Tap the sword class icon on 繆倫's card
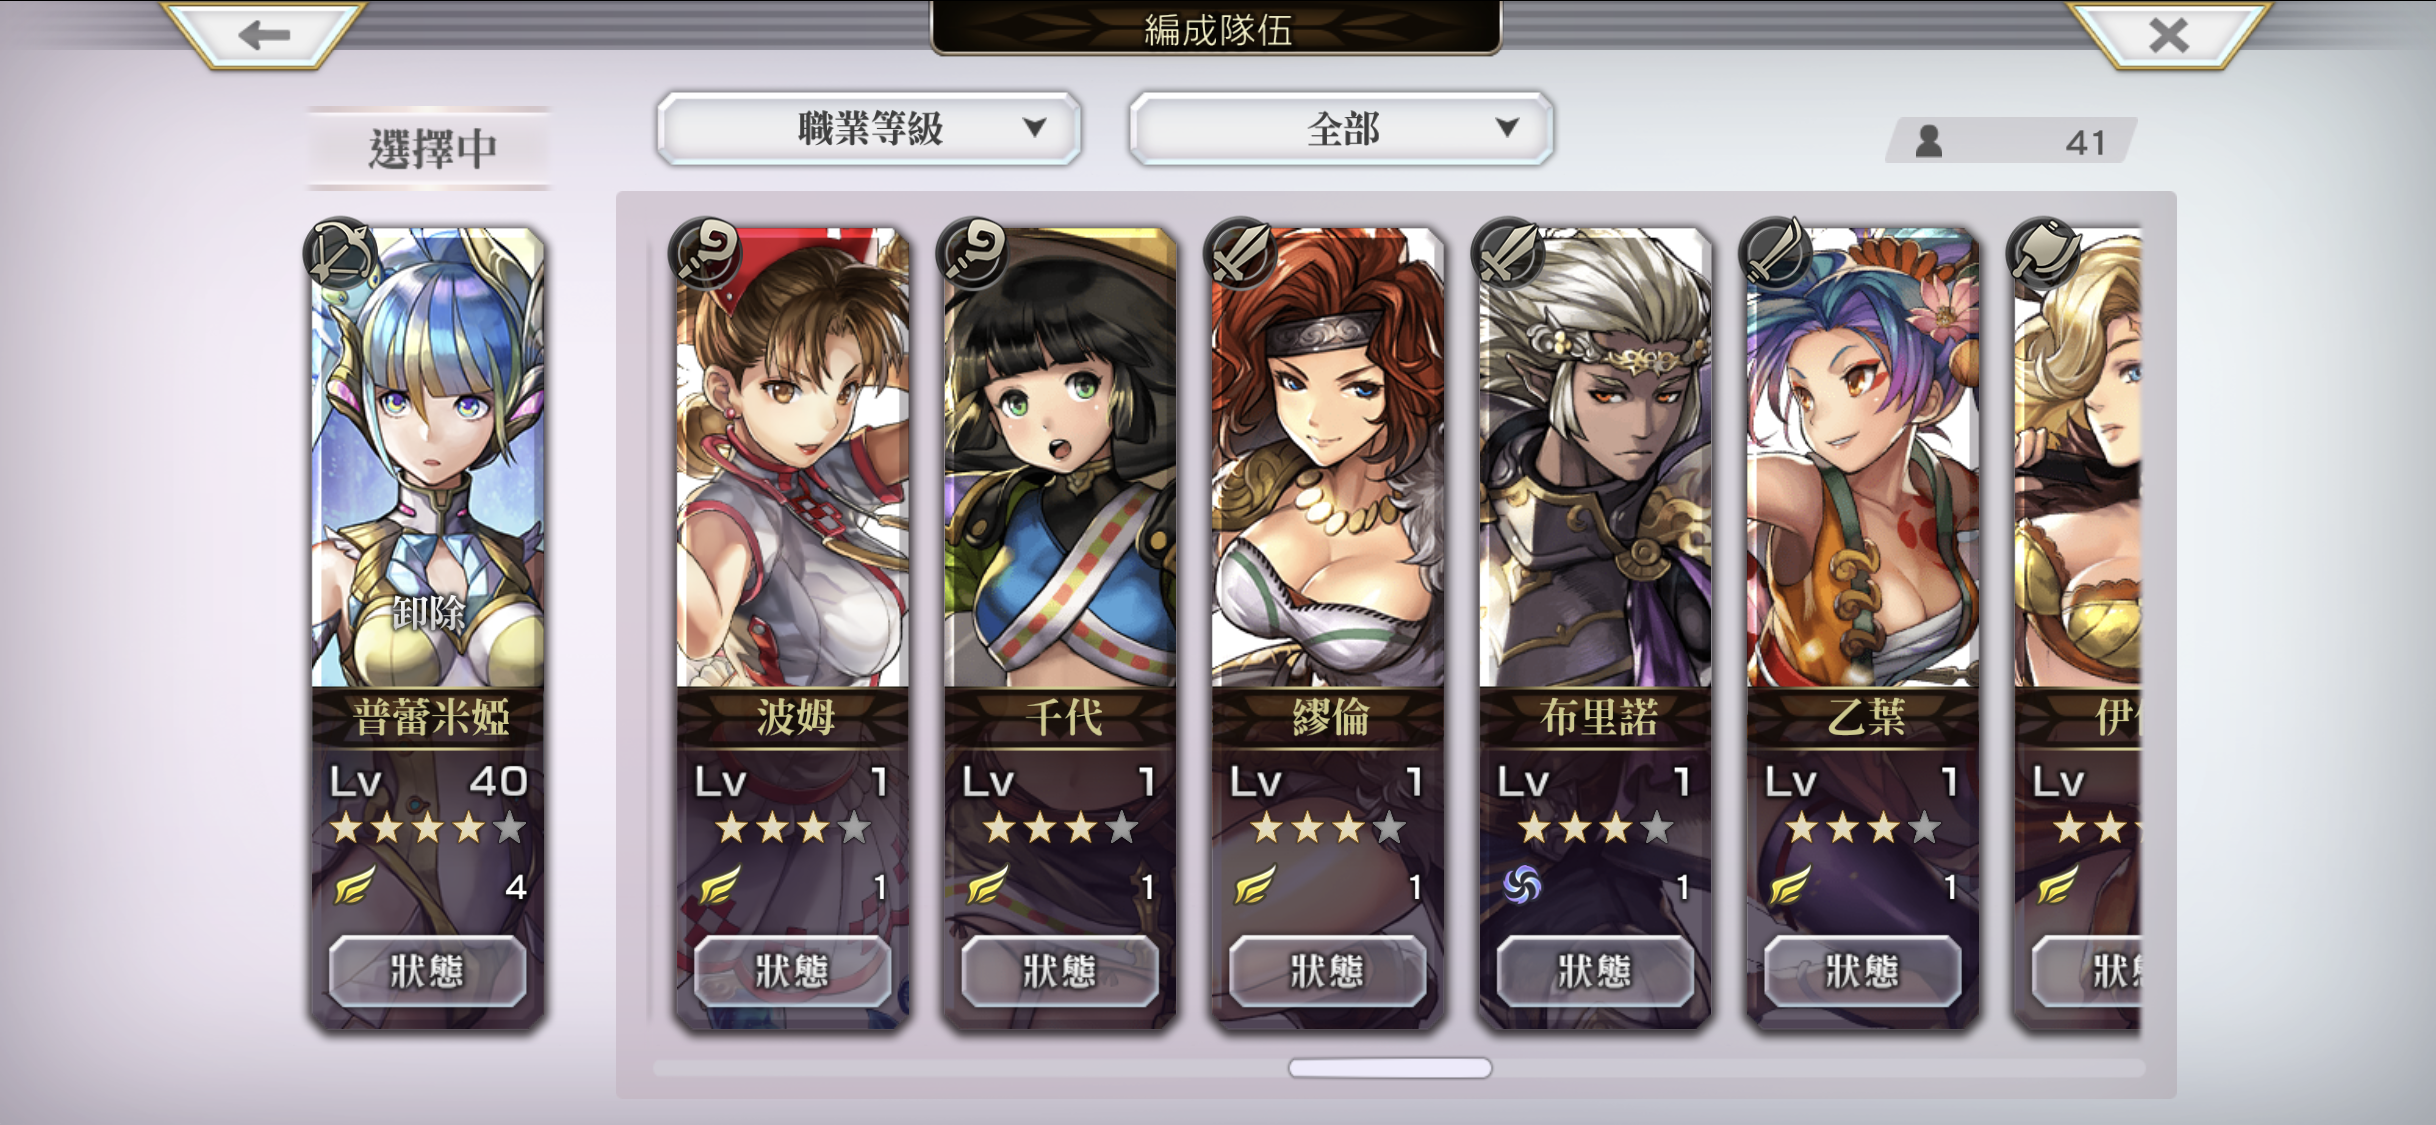This screenshot has width=2436, height=1125. [x=1242, y=254]
